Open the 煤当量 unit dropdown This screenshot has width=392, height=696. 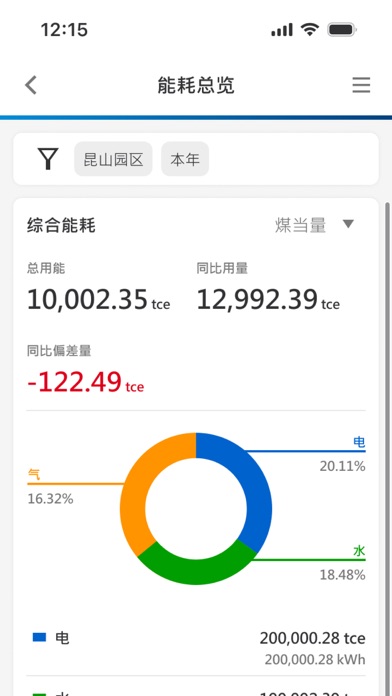(314, 225)
